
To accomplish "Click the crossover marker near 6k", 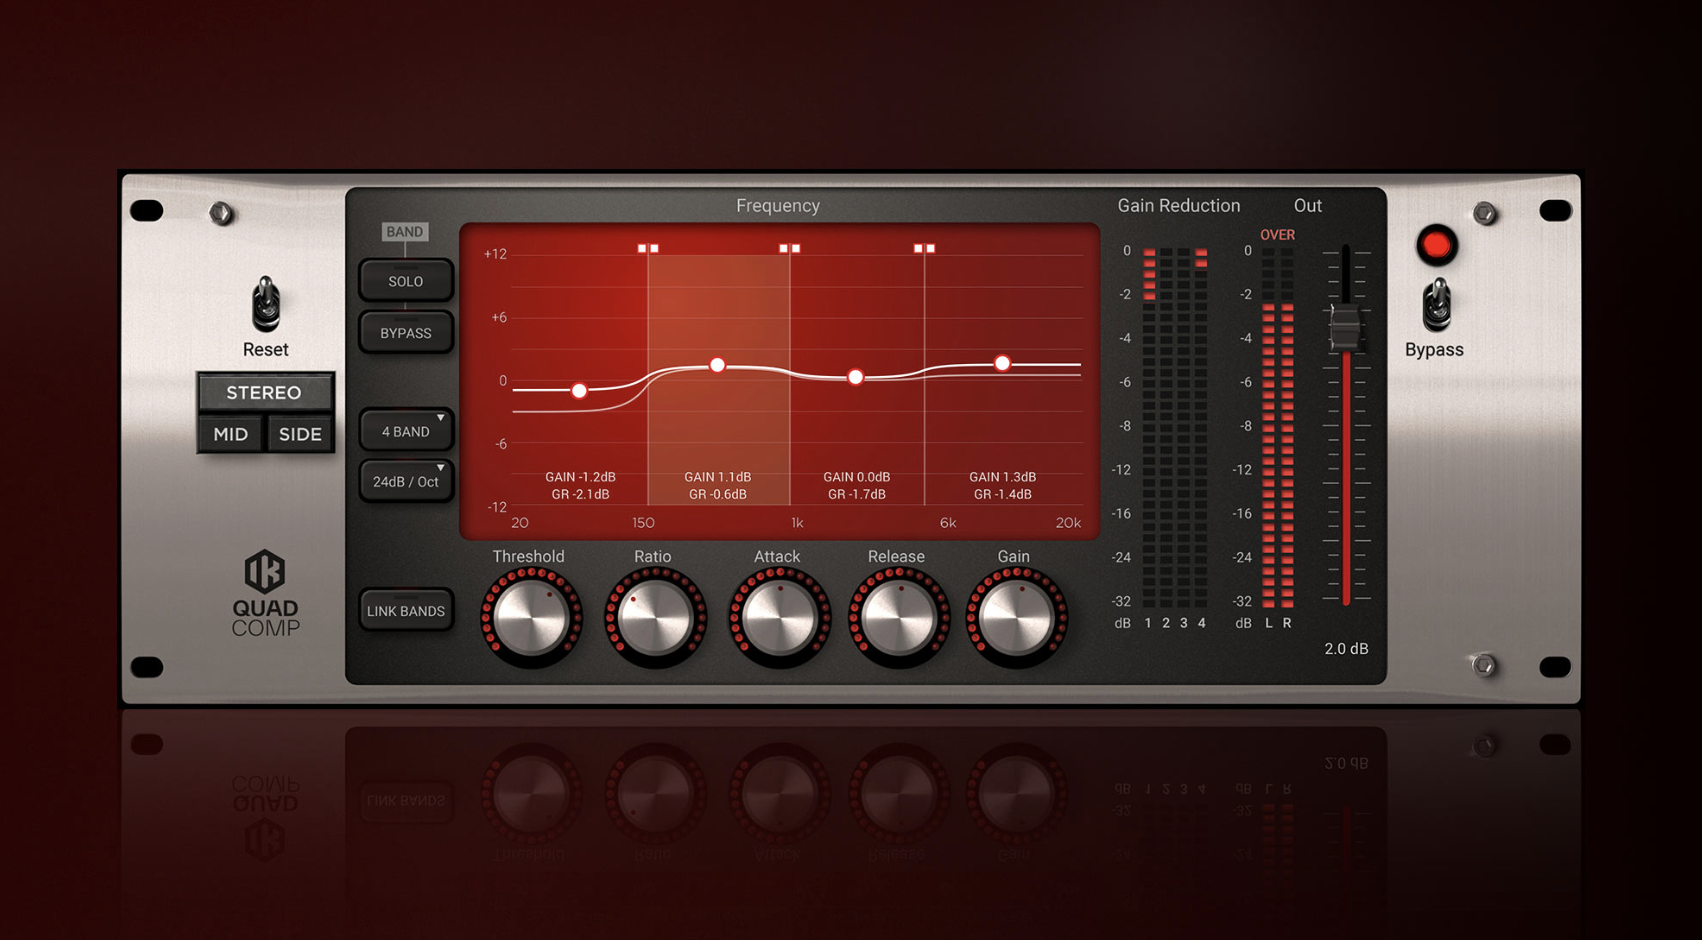I will point(924,248).
